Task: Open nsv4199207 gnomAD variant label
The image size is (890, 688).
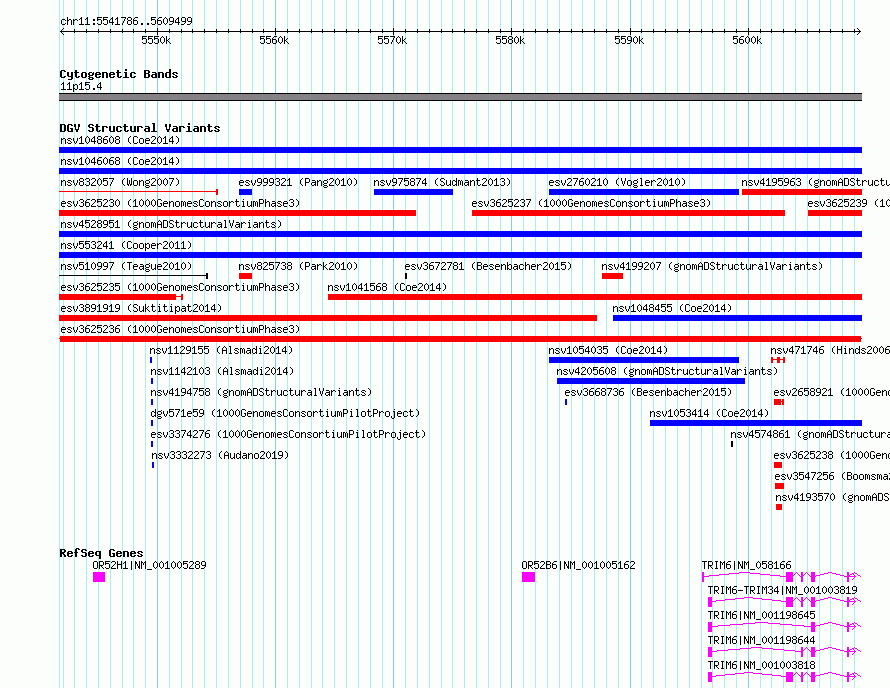Action: pos(712,266)
